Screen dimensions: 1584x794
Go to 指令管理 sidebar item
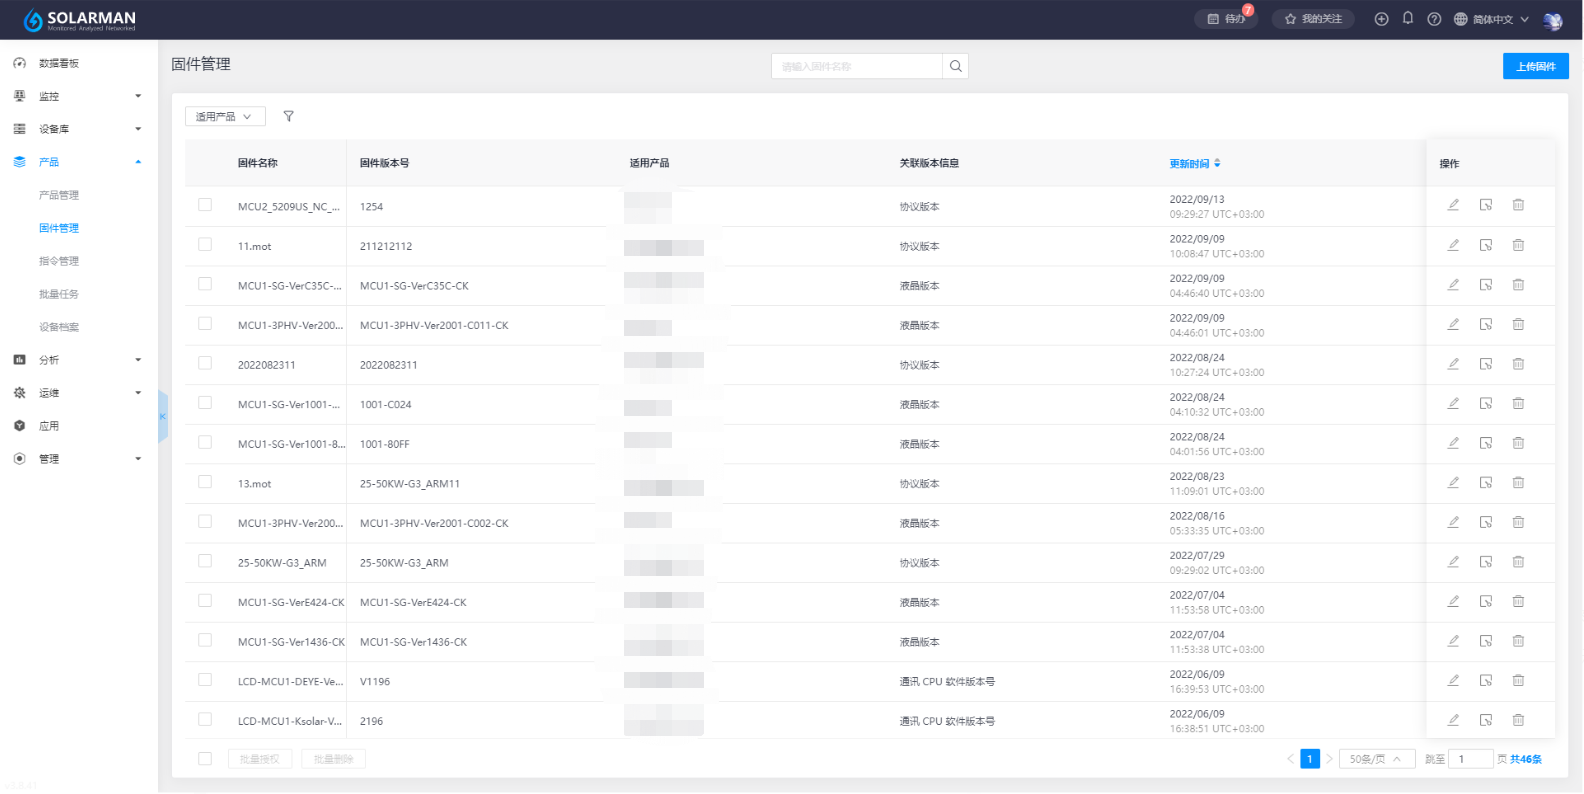(x=59, y=261)
